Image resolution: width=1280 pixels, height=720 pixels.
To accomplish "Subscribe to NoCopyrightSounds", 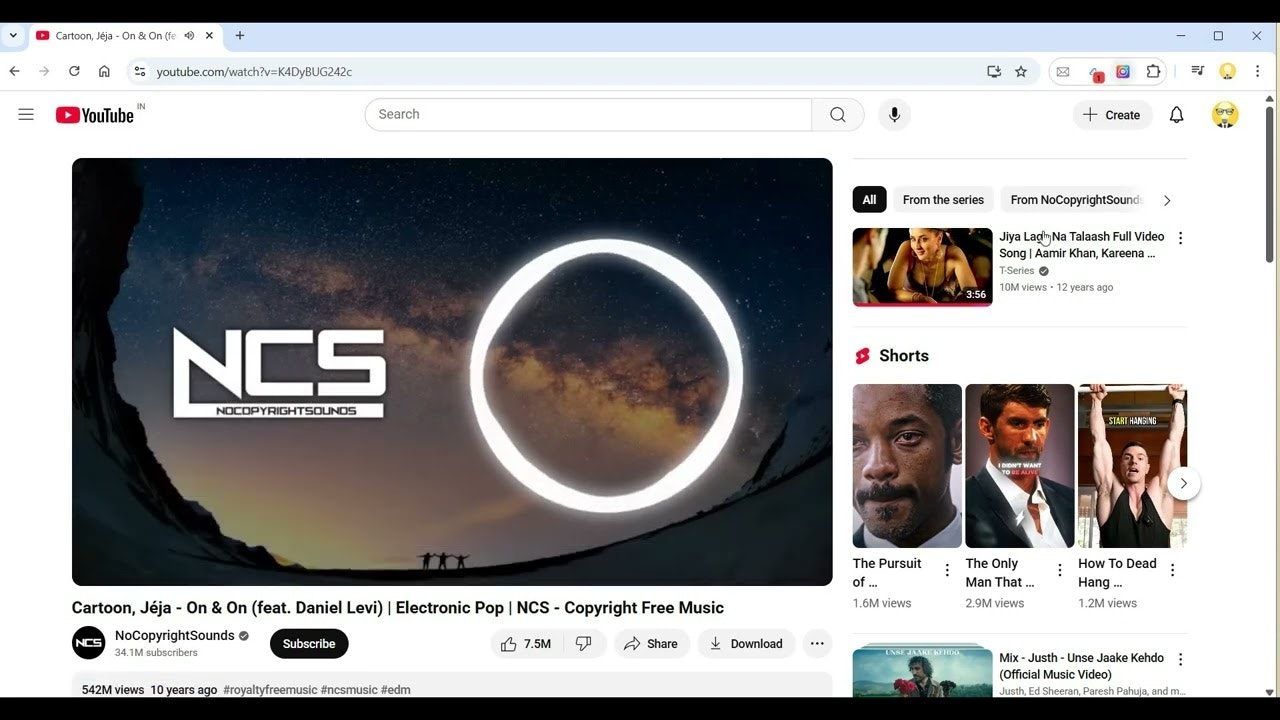I will click(308, 643).
